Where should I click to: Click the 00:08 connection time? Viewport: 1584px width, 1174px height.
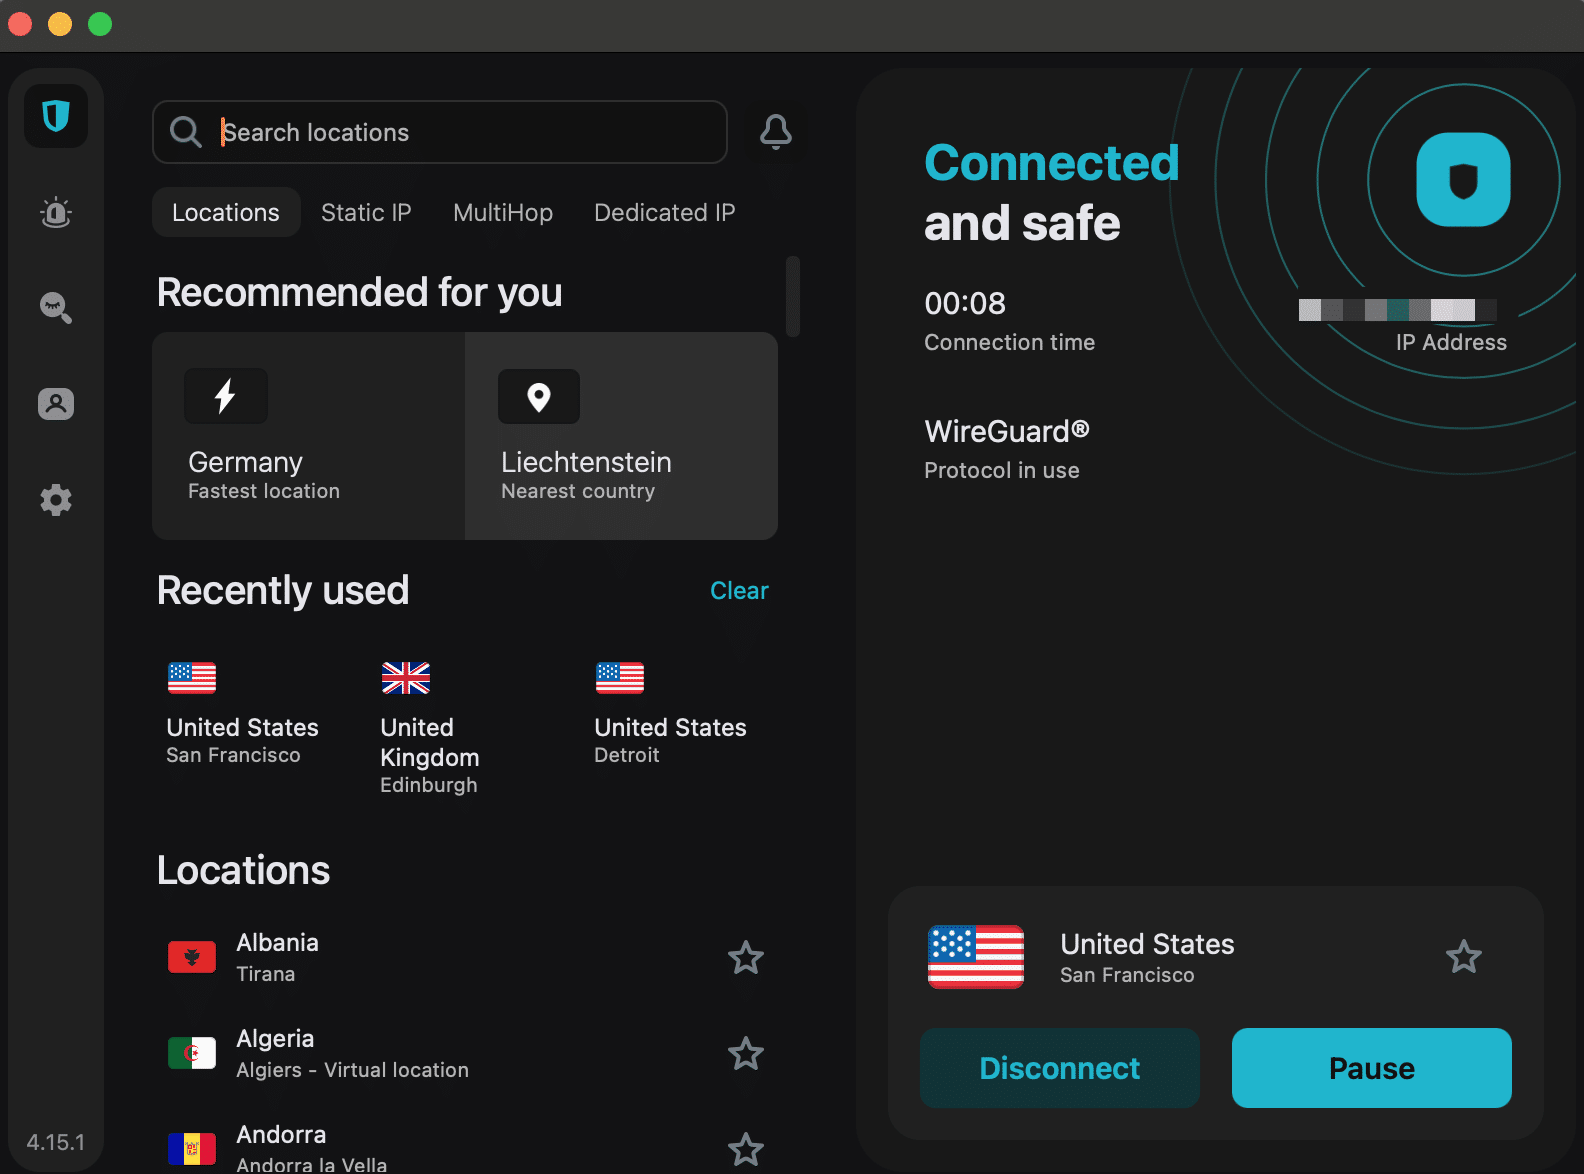pos(965,303)
